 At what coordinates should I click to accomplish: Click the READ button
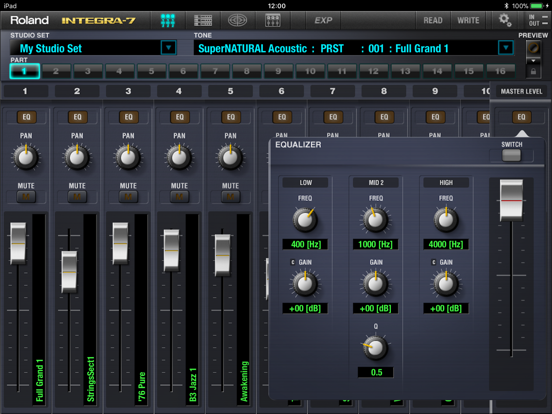pos(433,20)
